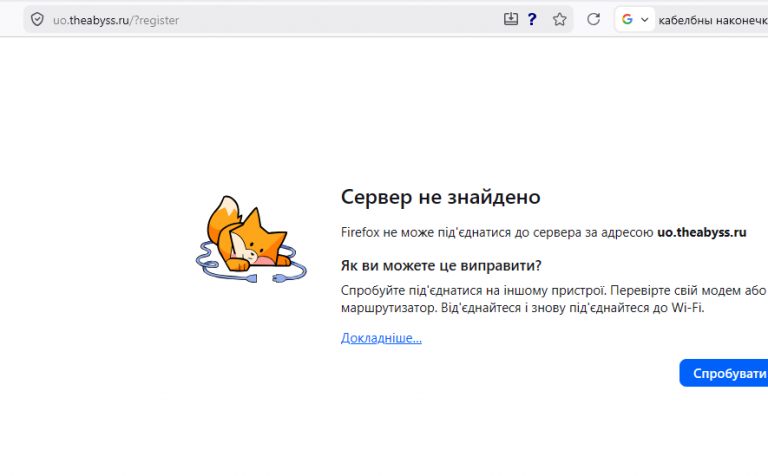
Task: Open the 'Докладніше...' link
Action: pos(381,338)
